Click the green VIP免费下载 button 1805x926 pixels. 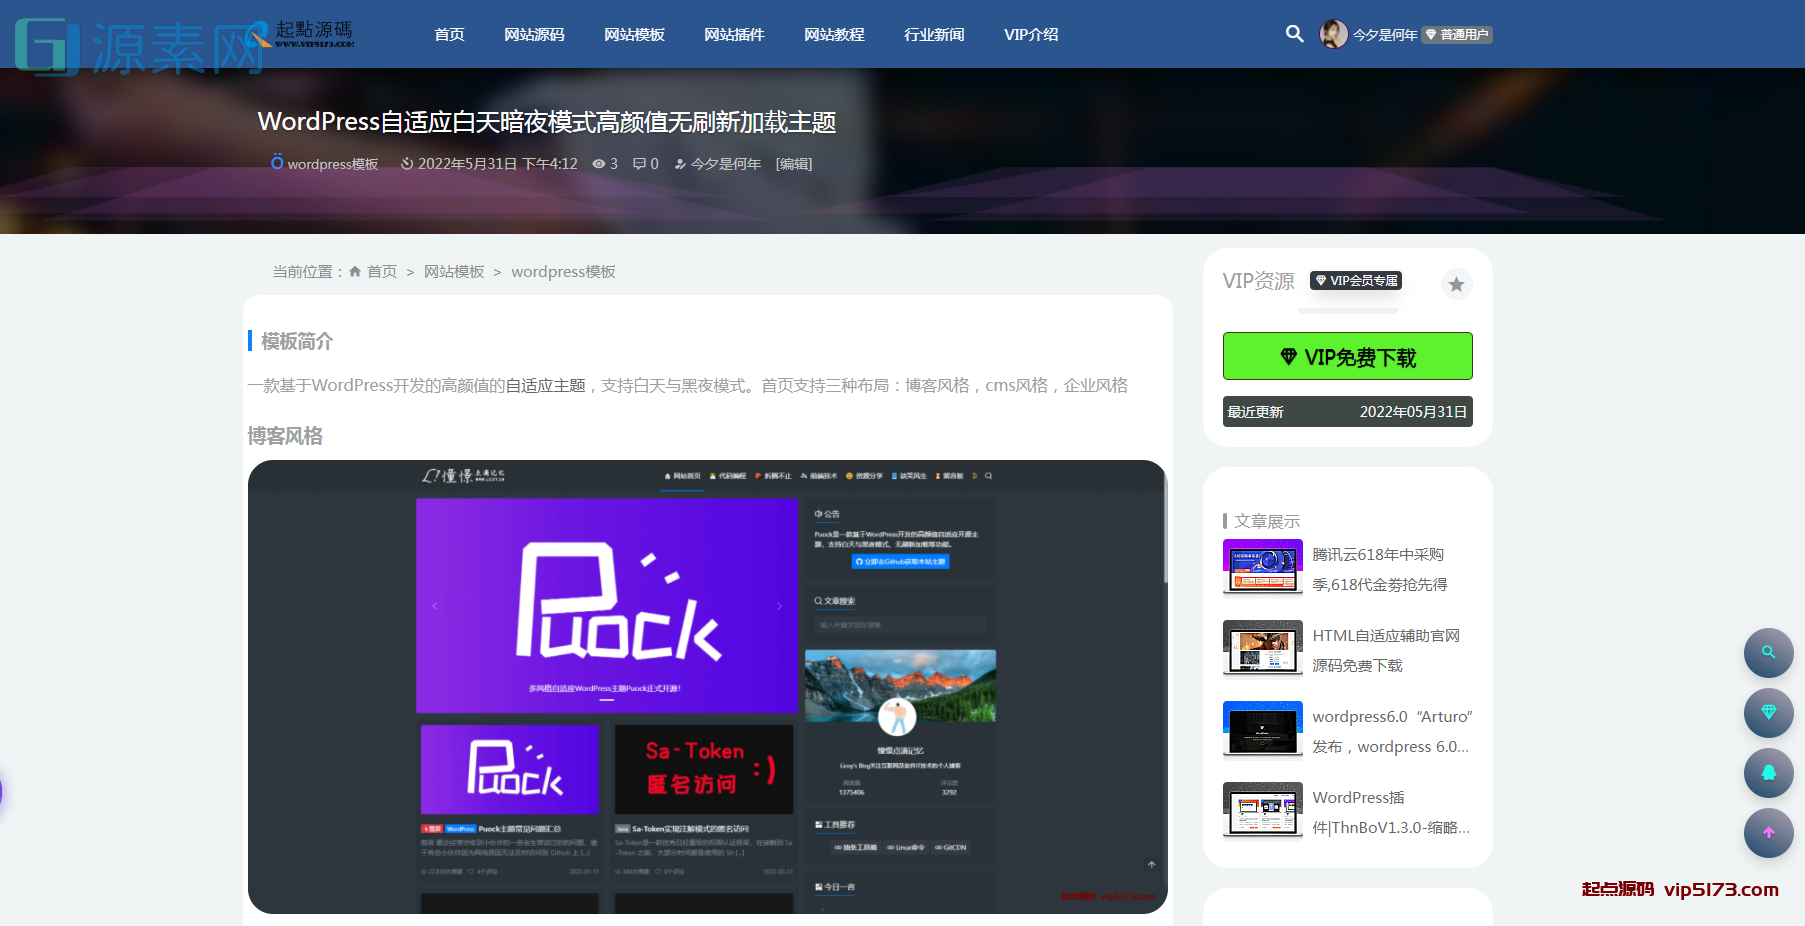pyautogui.click(x=1347, y=356)
